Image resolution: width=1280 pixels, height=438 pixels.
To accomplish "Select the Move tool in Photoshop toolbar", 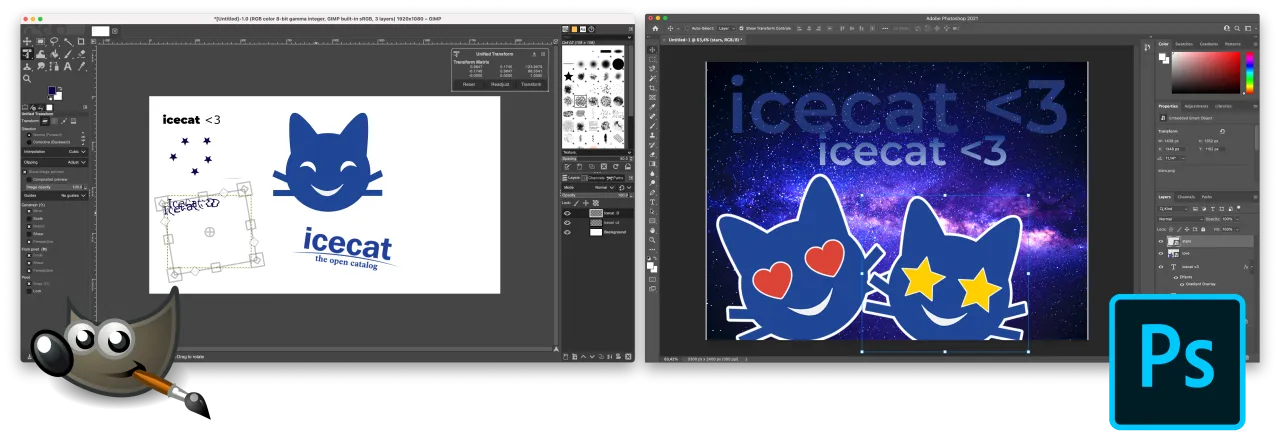I will (x=652, y=50).
